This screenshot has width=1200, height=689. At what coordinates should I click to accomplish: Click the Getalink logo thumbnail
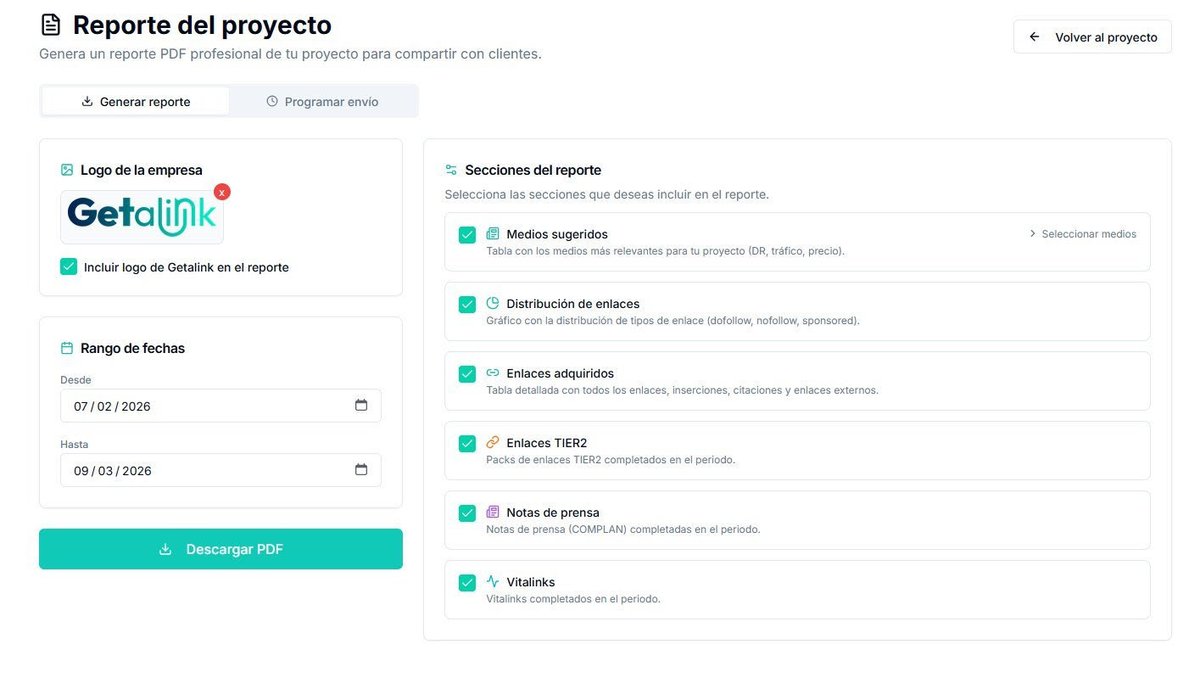(x=142, y=217)
